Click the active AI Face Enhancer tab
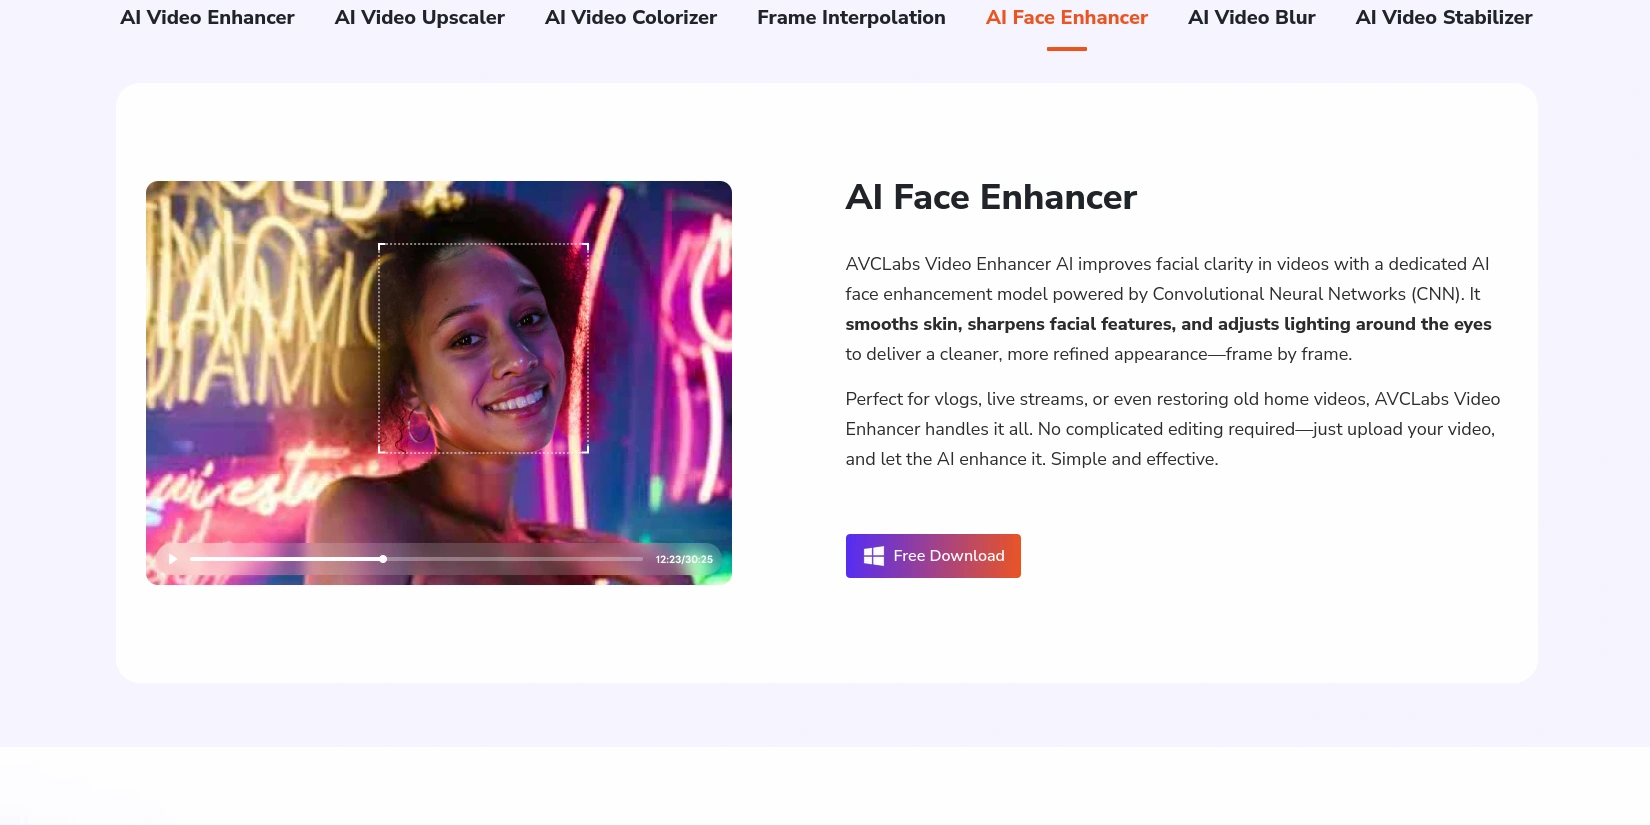This screenshot has width=1650, height=825. click(x=1066, y=18)
